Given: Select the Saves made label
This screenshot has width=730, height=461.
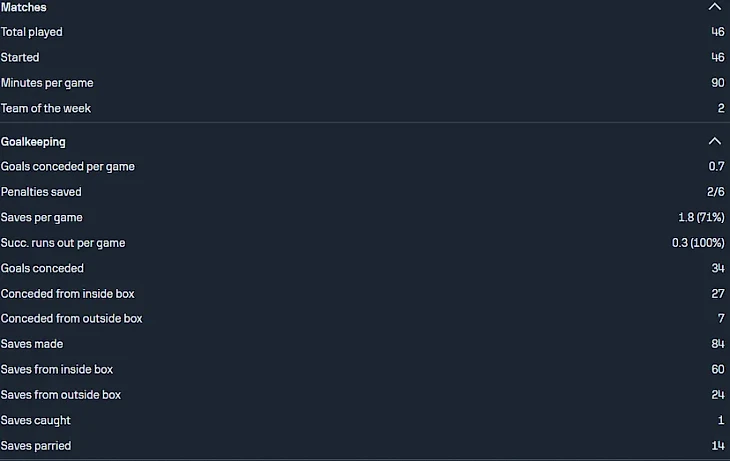Looking at the screenshot, I should 32,344.
